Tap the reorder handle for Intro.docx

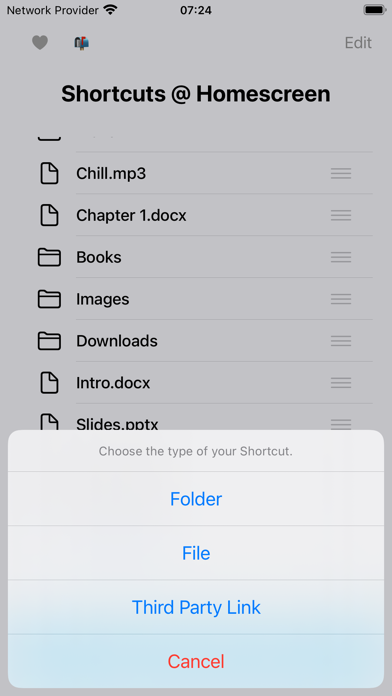click(341, 383)
